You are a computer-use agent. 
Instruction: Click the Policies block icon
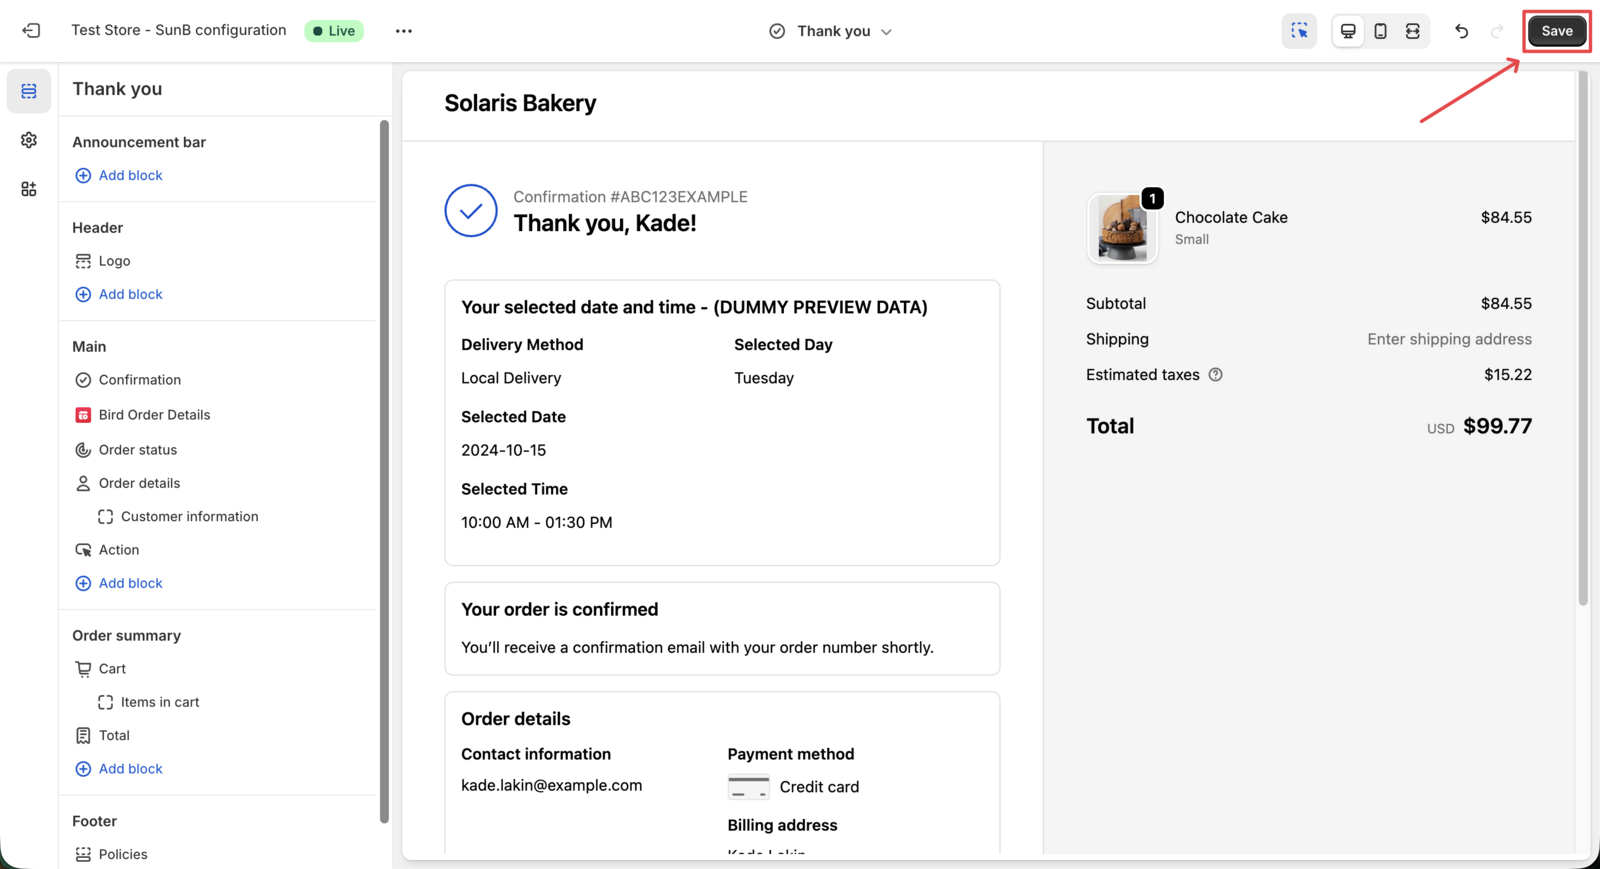pos(83,854)
